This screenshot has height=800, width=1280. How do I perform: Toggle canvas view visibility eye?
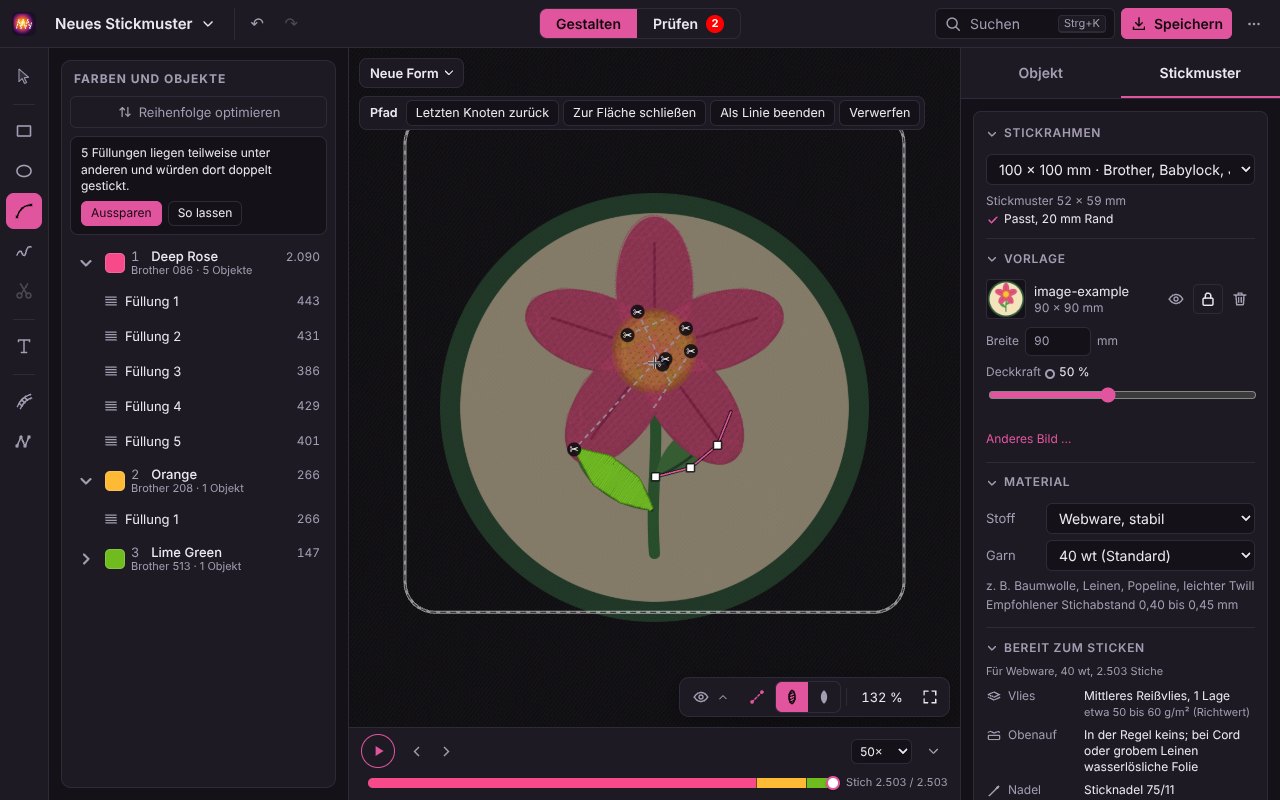pos(701,697)
